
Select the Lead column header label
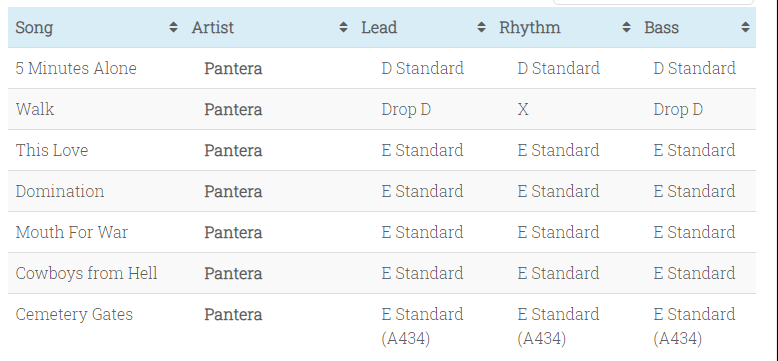[x=379, y=27]
